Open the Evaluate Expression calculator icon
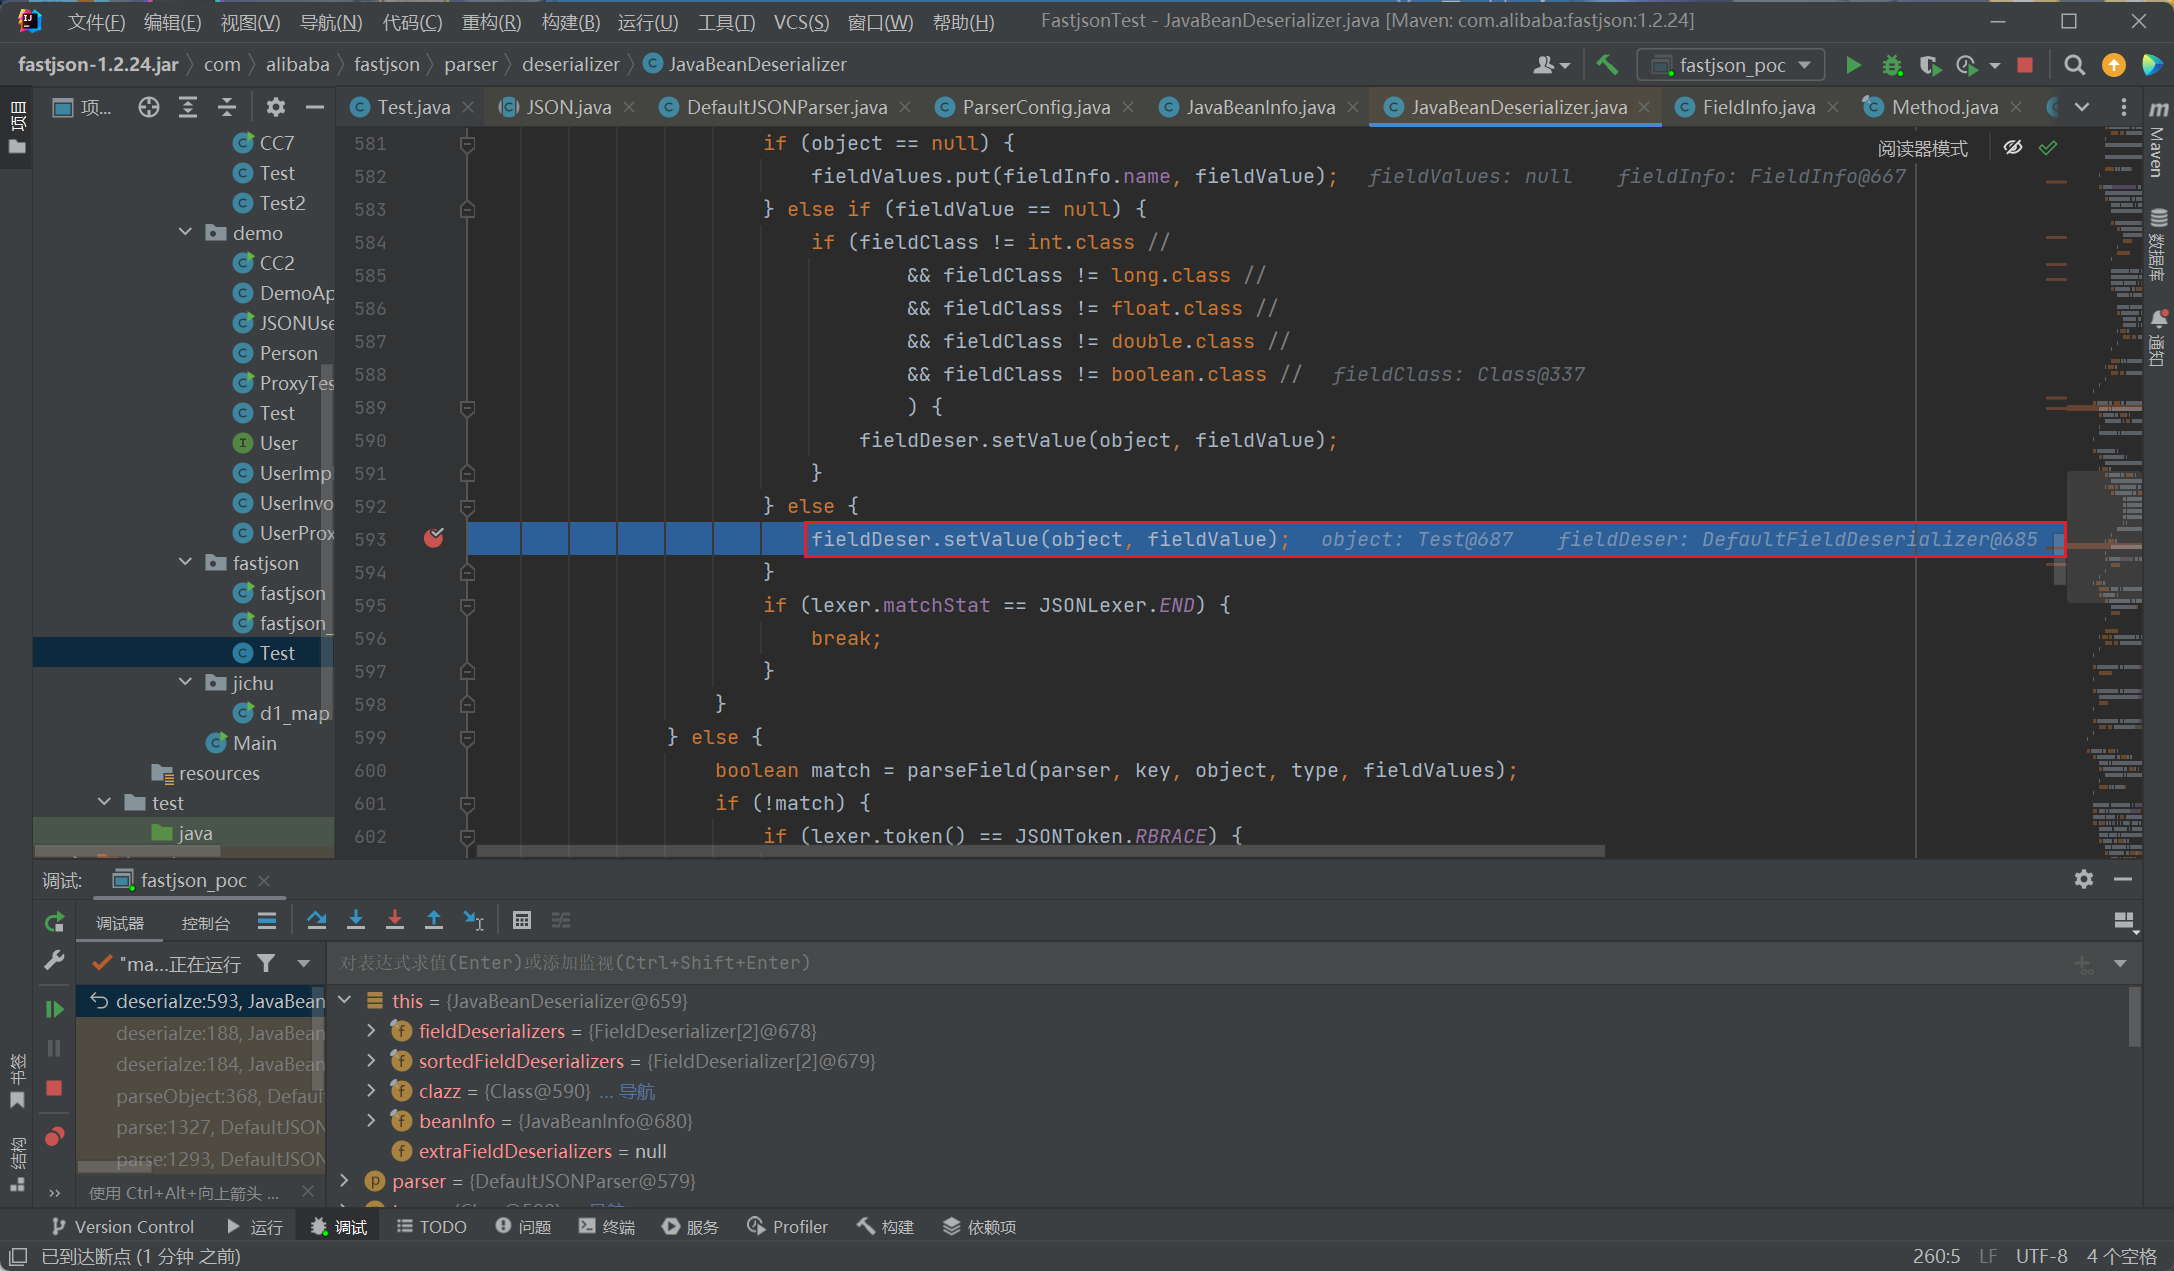Screen dimensions: 2174x1271 click(x=521, y=920)
